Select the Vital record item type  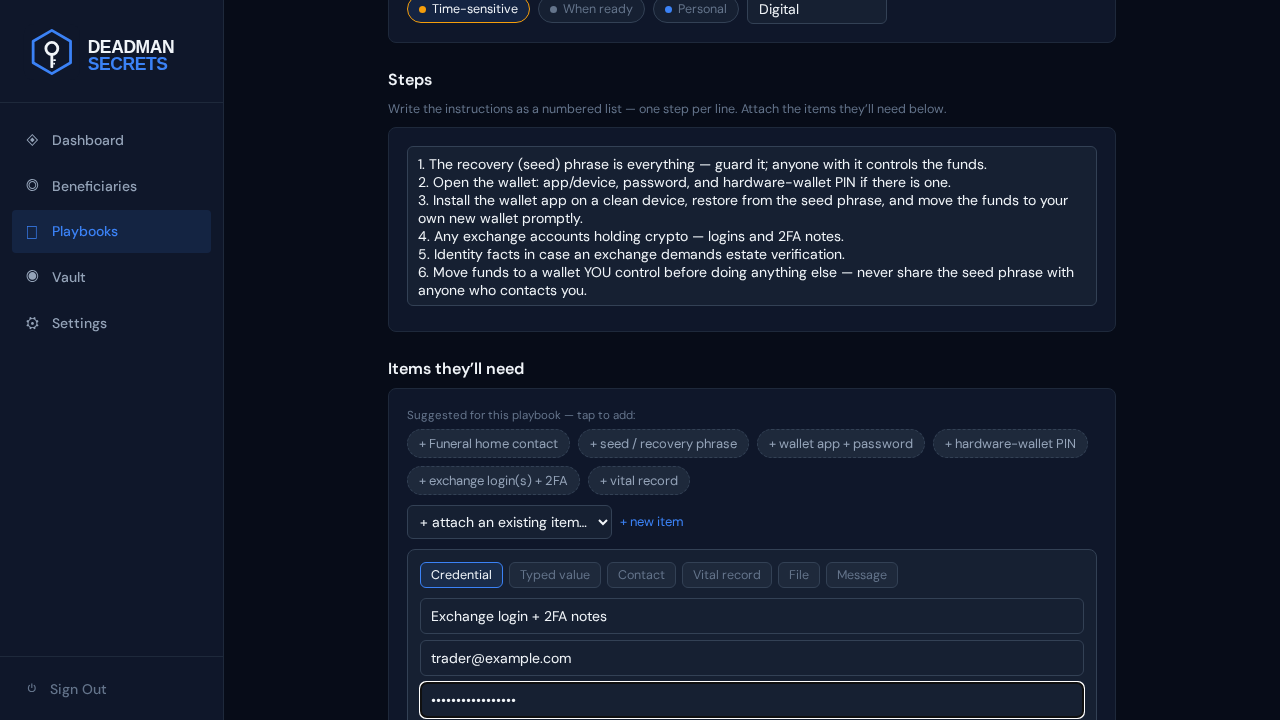click(727, 575)
